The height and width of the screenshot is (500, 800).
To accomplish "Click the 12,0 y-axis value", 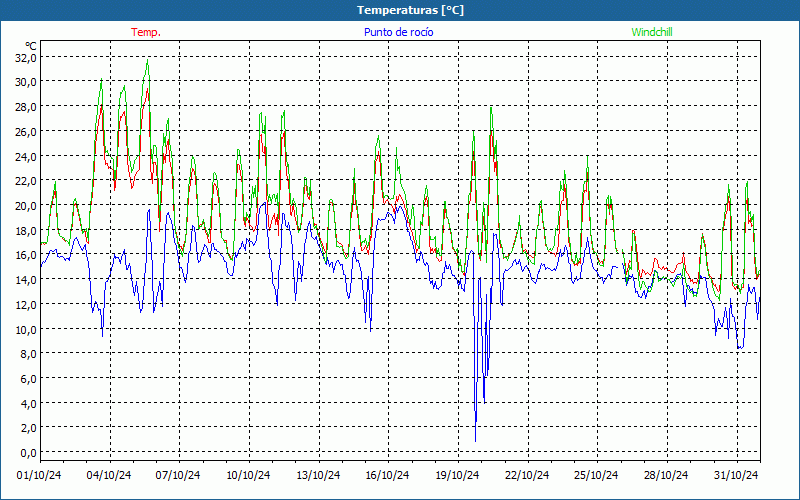I will [26, 304].
